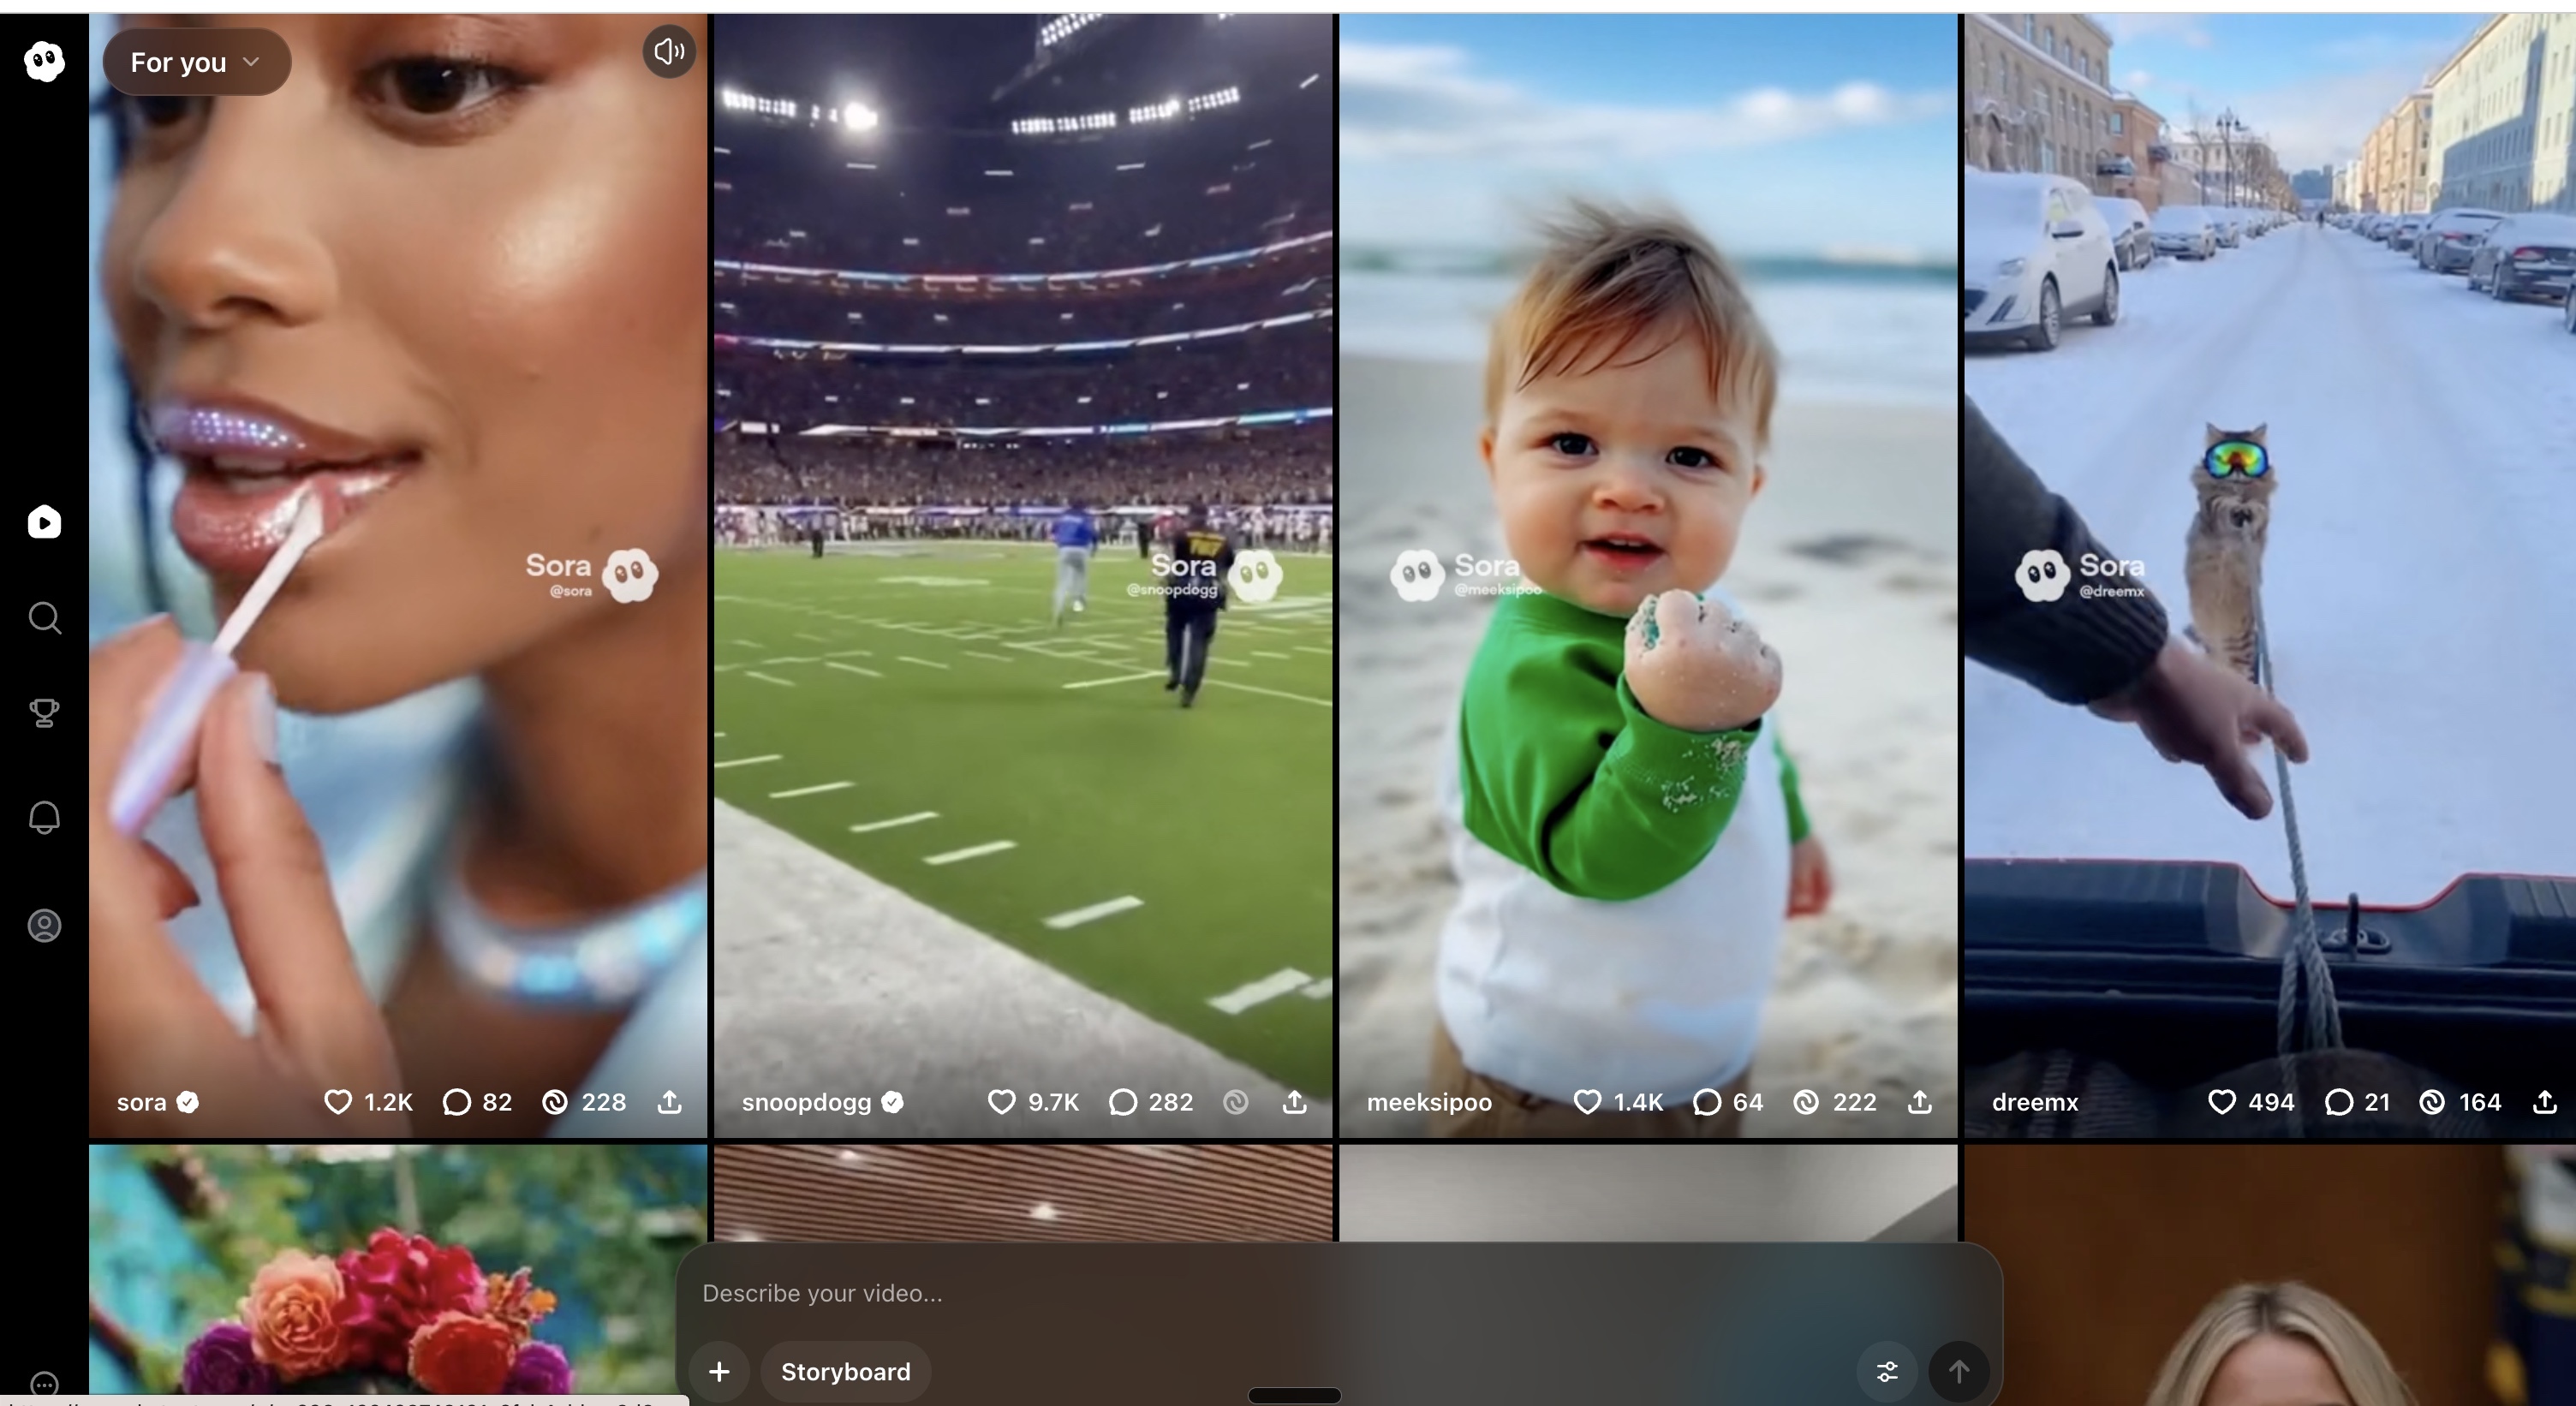
Task: Expand the For you feed dropdown
Action: (196, 62)
